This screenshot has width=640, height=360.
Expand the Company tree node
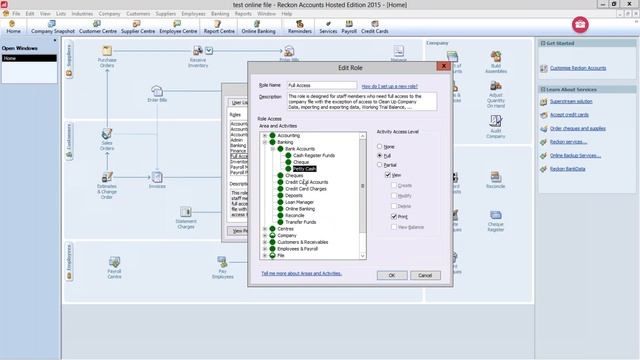point(264,236)
